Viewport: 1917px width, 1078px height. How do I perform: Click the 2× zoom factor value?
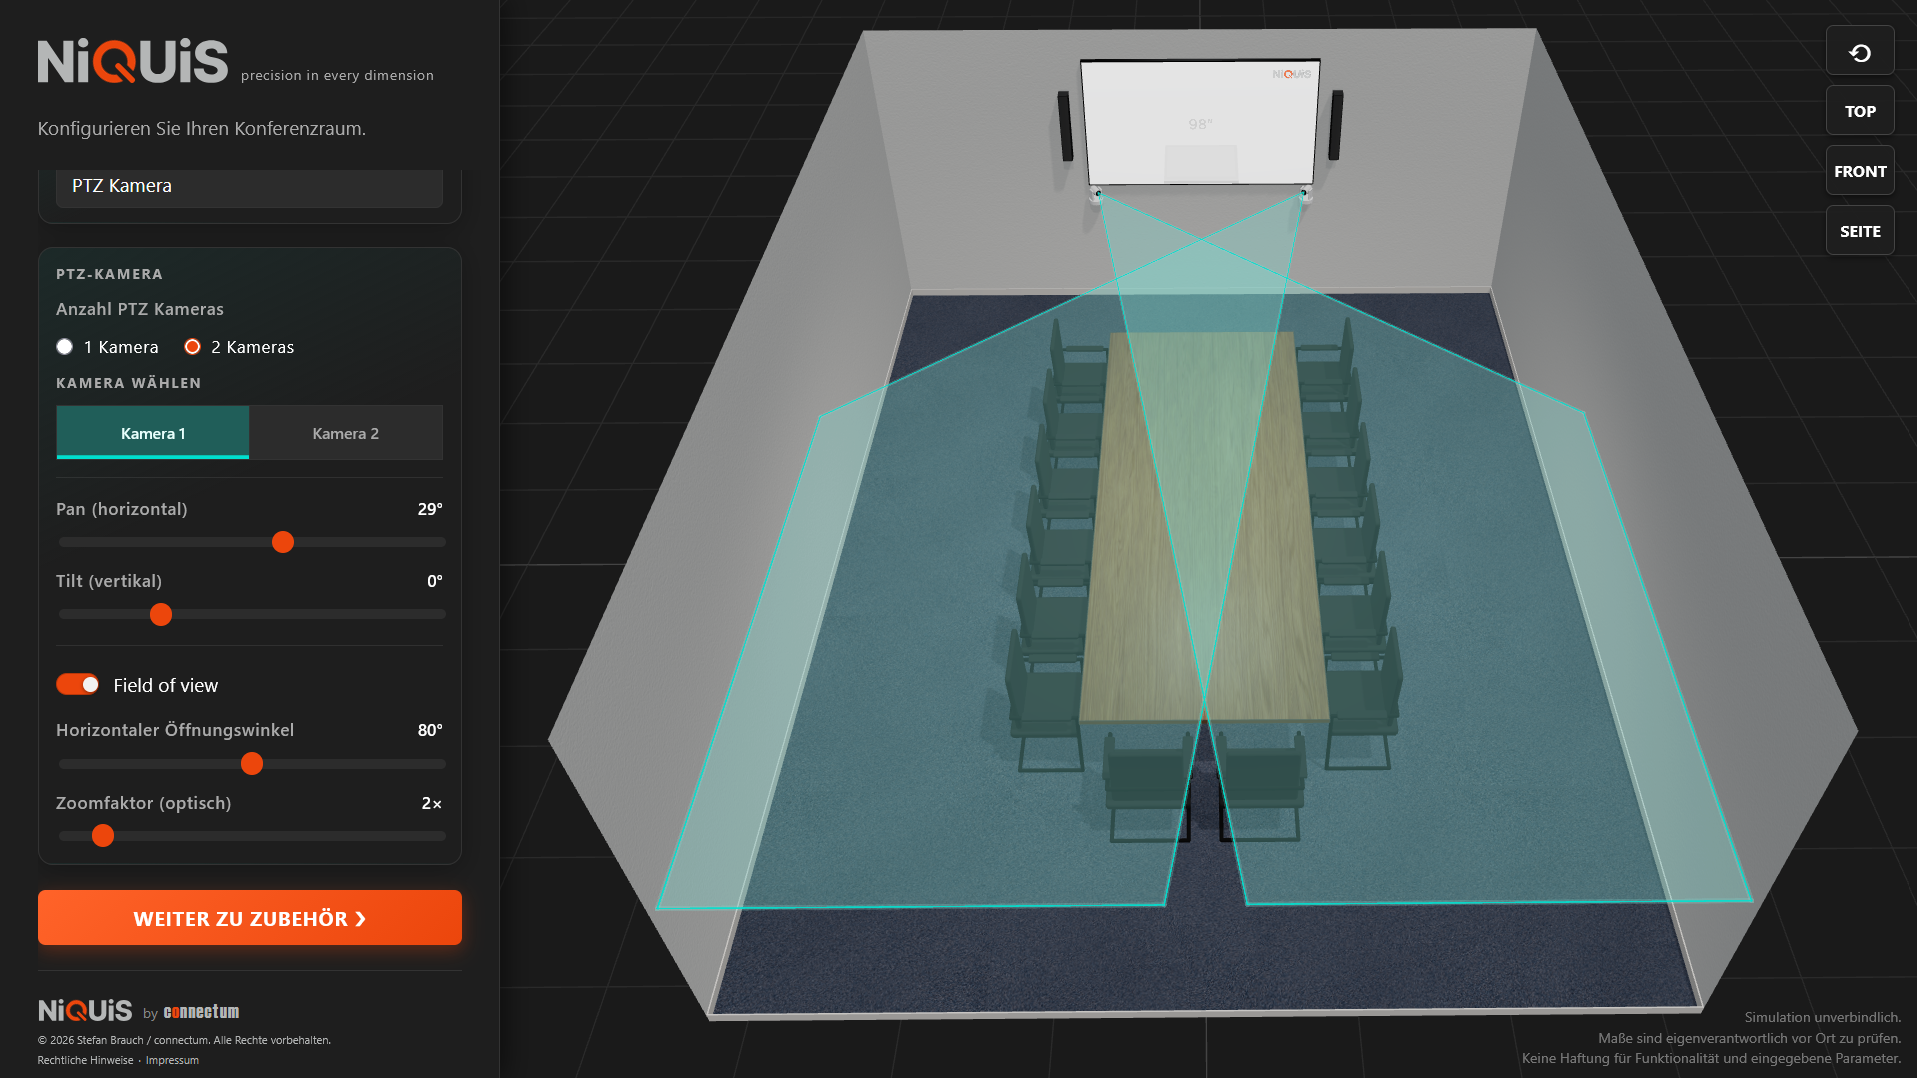[432, 803]
